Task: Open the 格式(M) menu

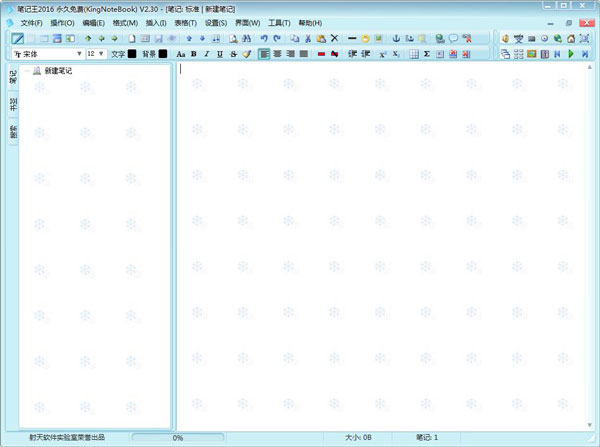Action: [x=125, y=23]
